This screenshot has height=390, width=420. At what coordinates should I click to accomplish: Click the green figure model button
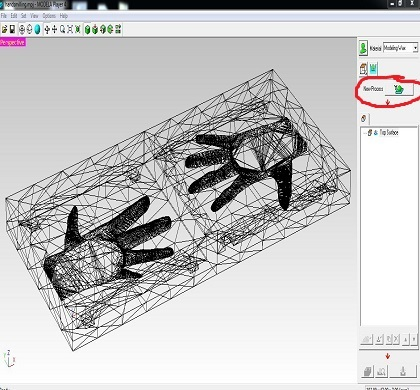click(x=363, y=48)
